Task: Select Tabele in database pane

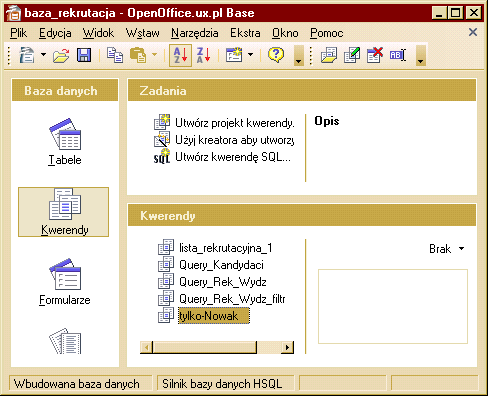Action: point(65,142)
